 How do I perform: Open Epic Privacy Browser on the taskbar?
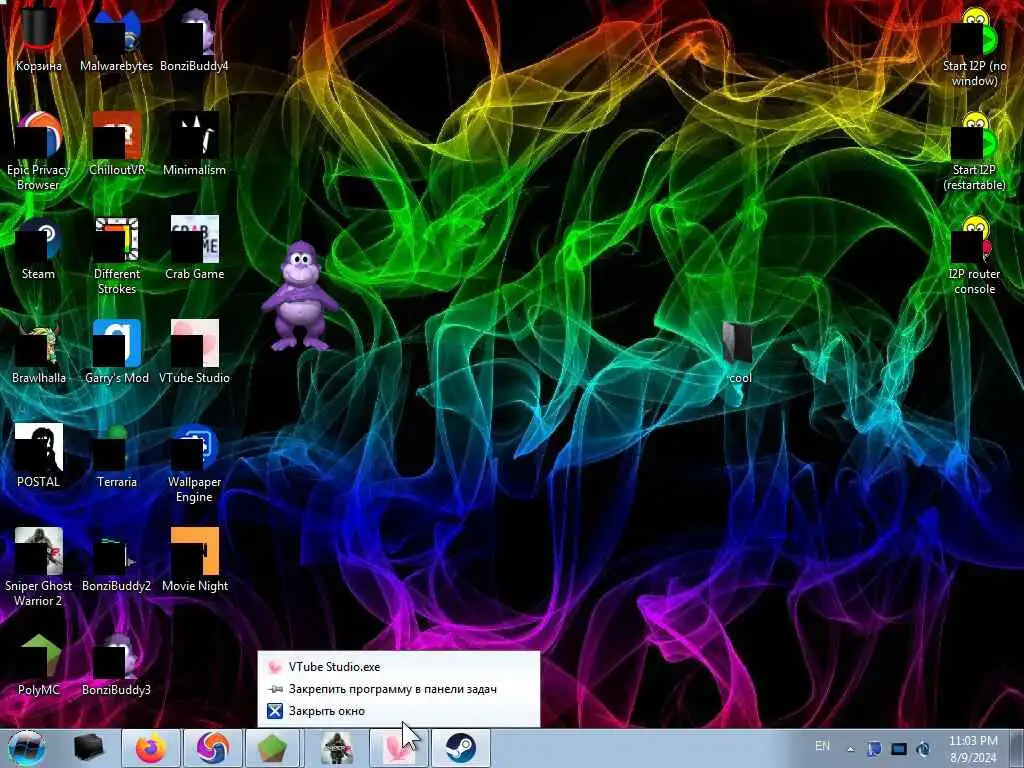pos(212,748)
